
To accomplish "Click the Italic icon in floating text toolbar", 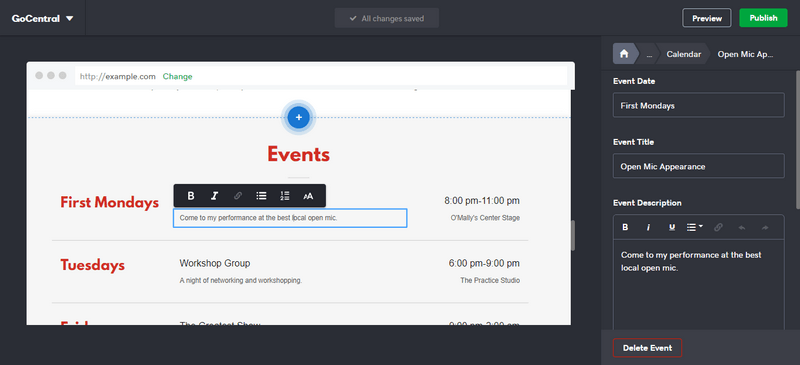I will tap(214, 196).
